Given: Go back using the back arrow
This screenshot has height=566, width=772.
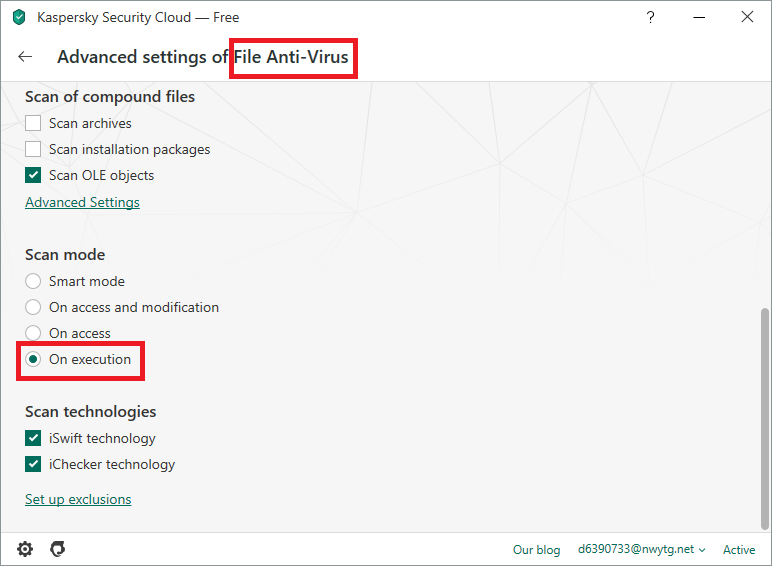Looking at the screenshot, I should click(25, 57).
